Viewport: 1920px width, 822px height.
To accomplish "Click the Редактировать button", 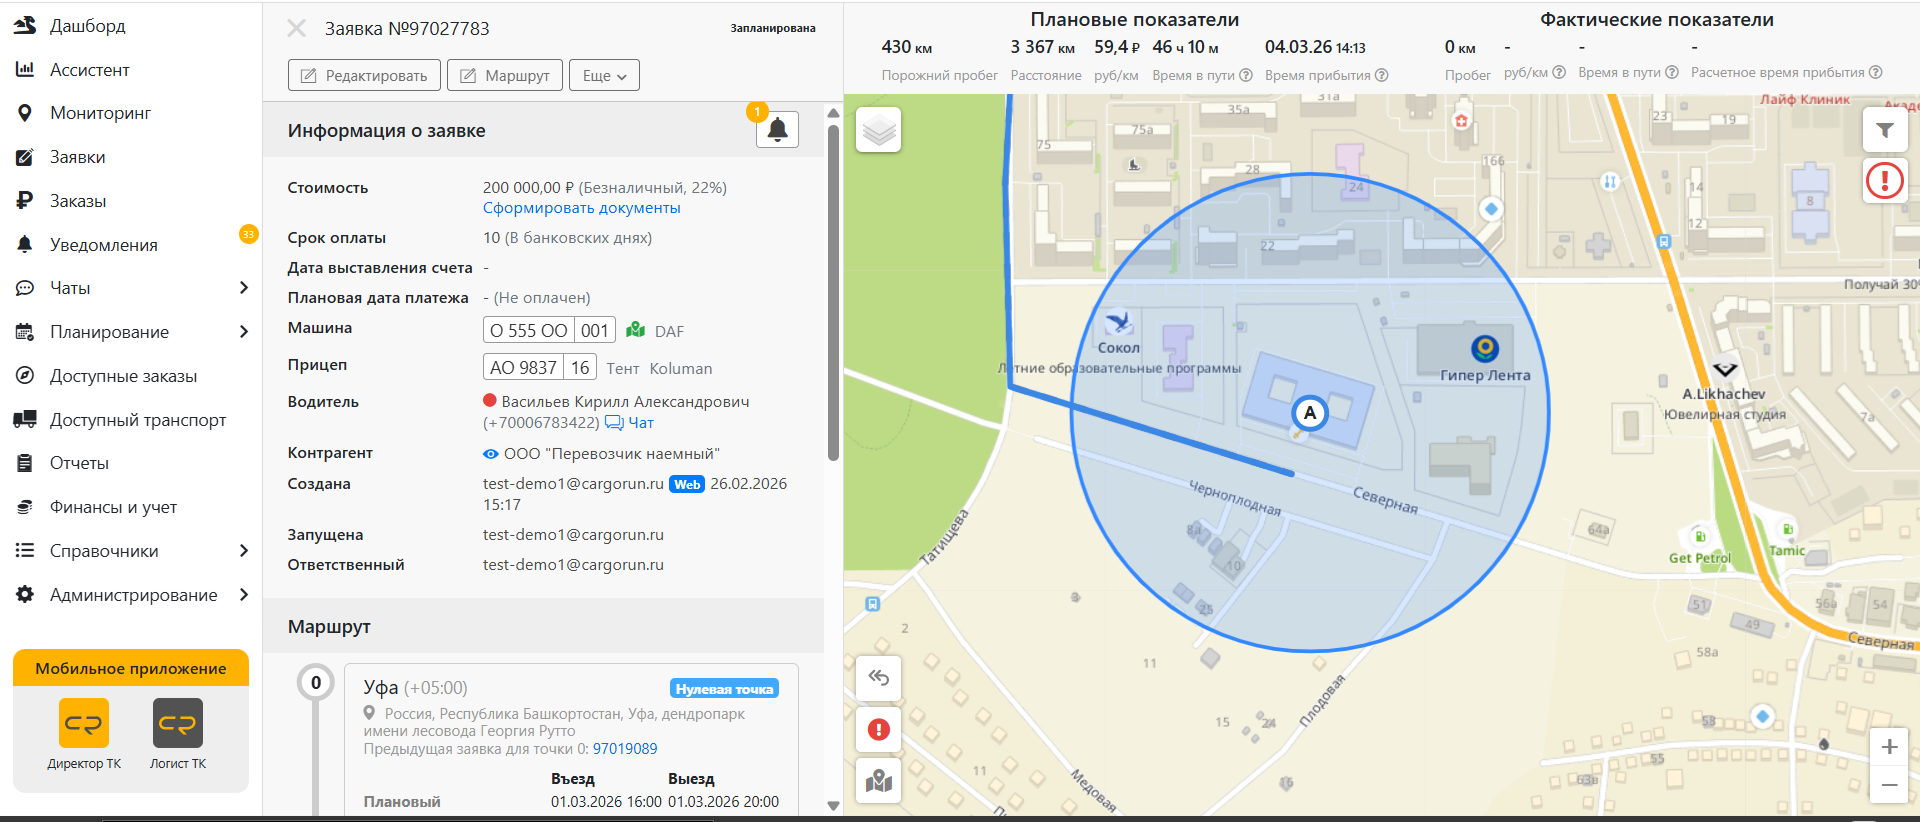I will 364,75.
